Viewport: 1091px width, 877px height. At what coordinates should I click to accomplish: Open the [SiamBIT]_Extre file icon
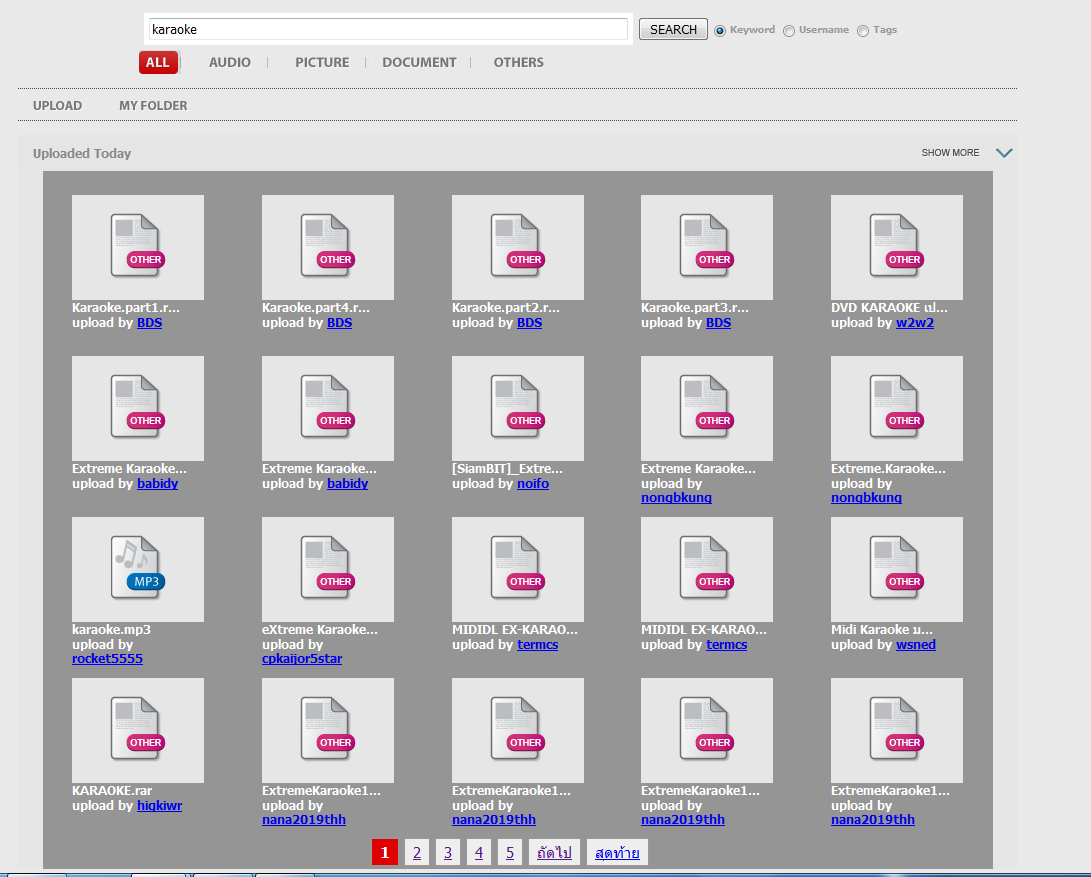click(517, 407)
